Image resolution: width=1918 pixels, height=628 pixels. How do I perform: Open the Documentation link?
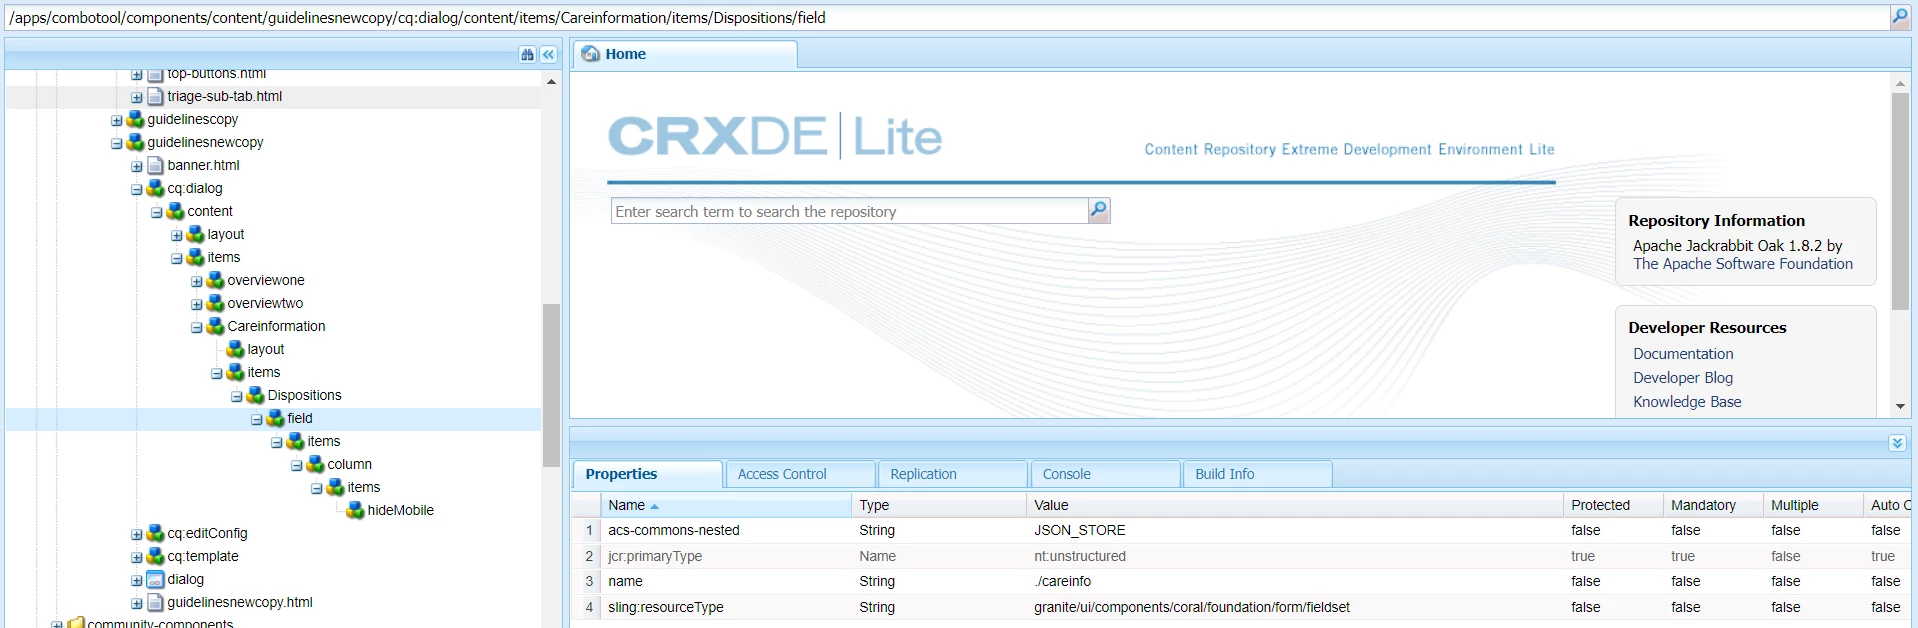[x=1683, y=354]
